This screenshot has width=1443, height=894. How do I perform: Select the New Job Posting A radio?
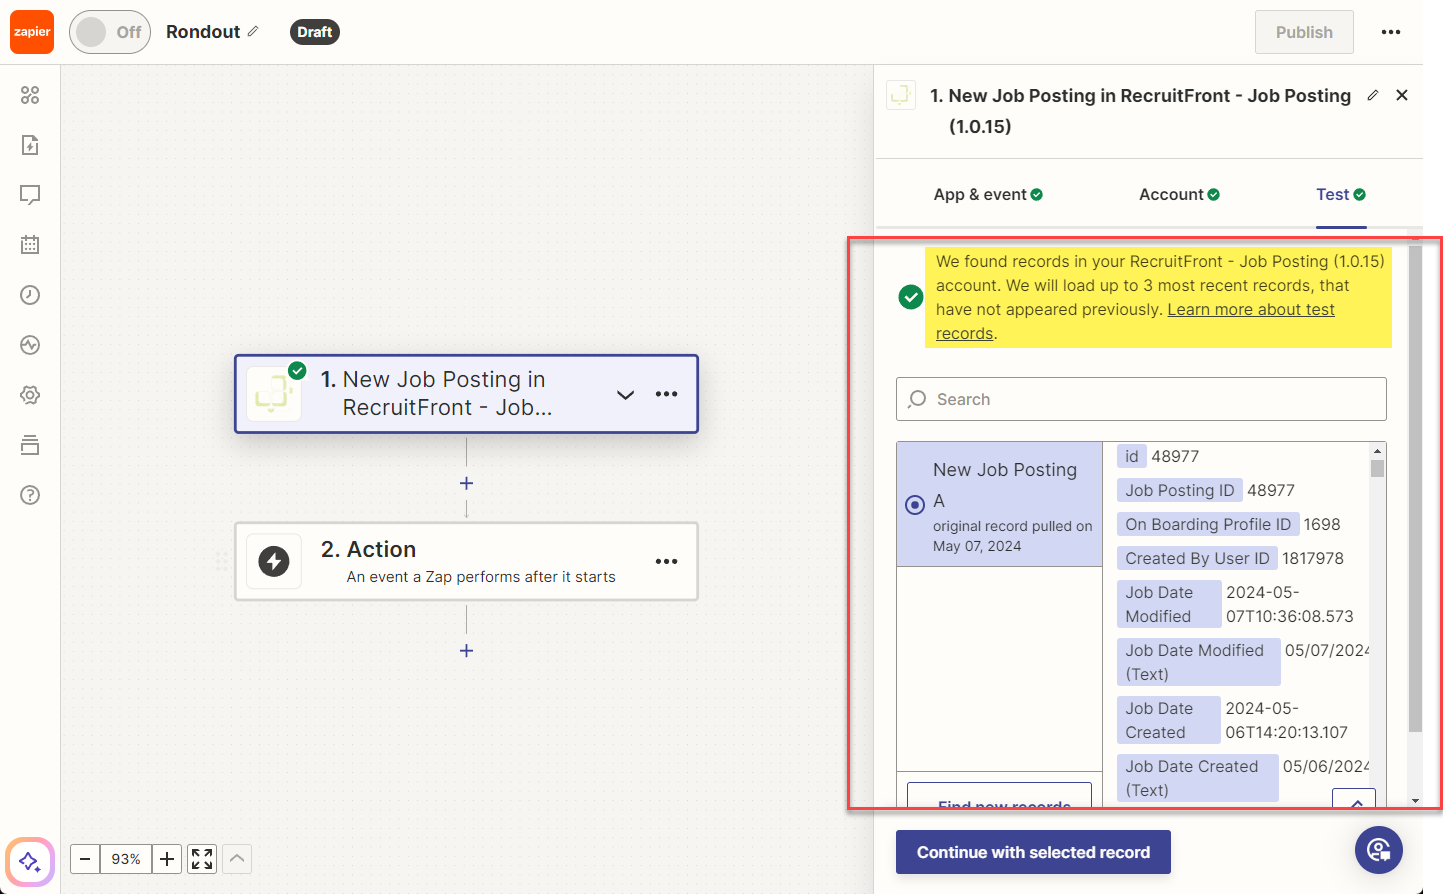click(x=915, y=505)
